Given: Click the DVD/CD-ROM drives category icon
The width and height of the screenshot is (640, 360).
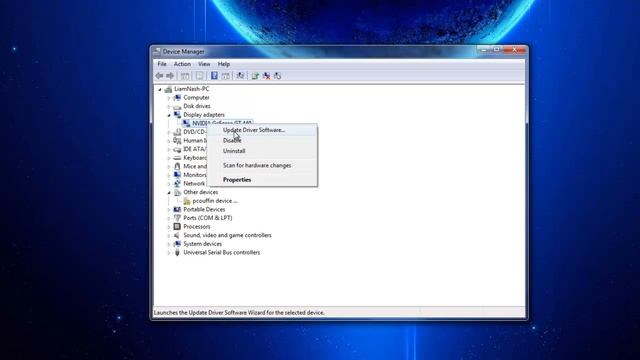Looking at the screenshot, I should (177, 132).
